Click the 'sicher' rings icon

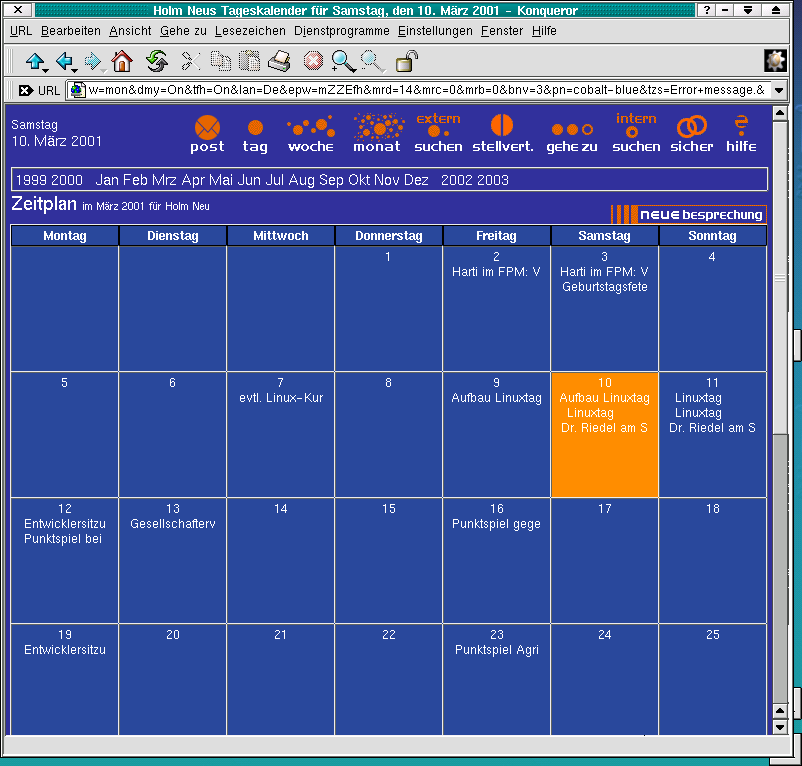tap(691, 128)
